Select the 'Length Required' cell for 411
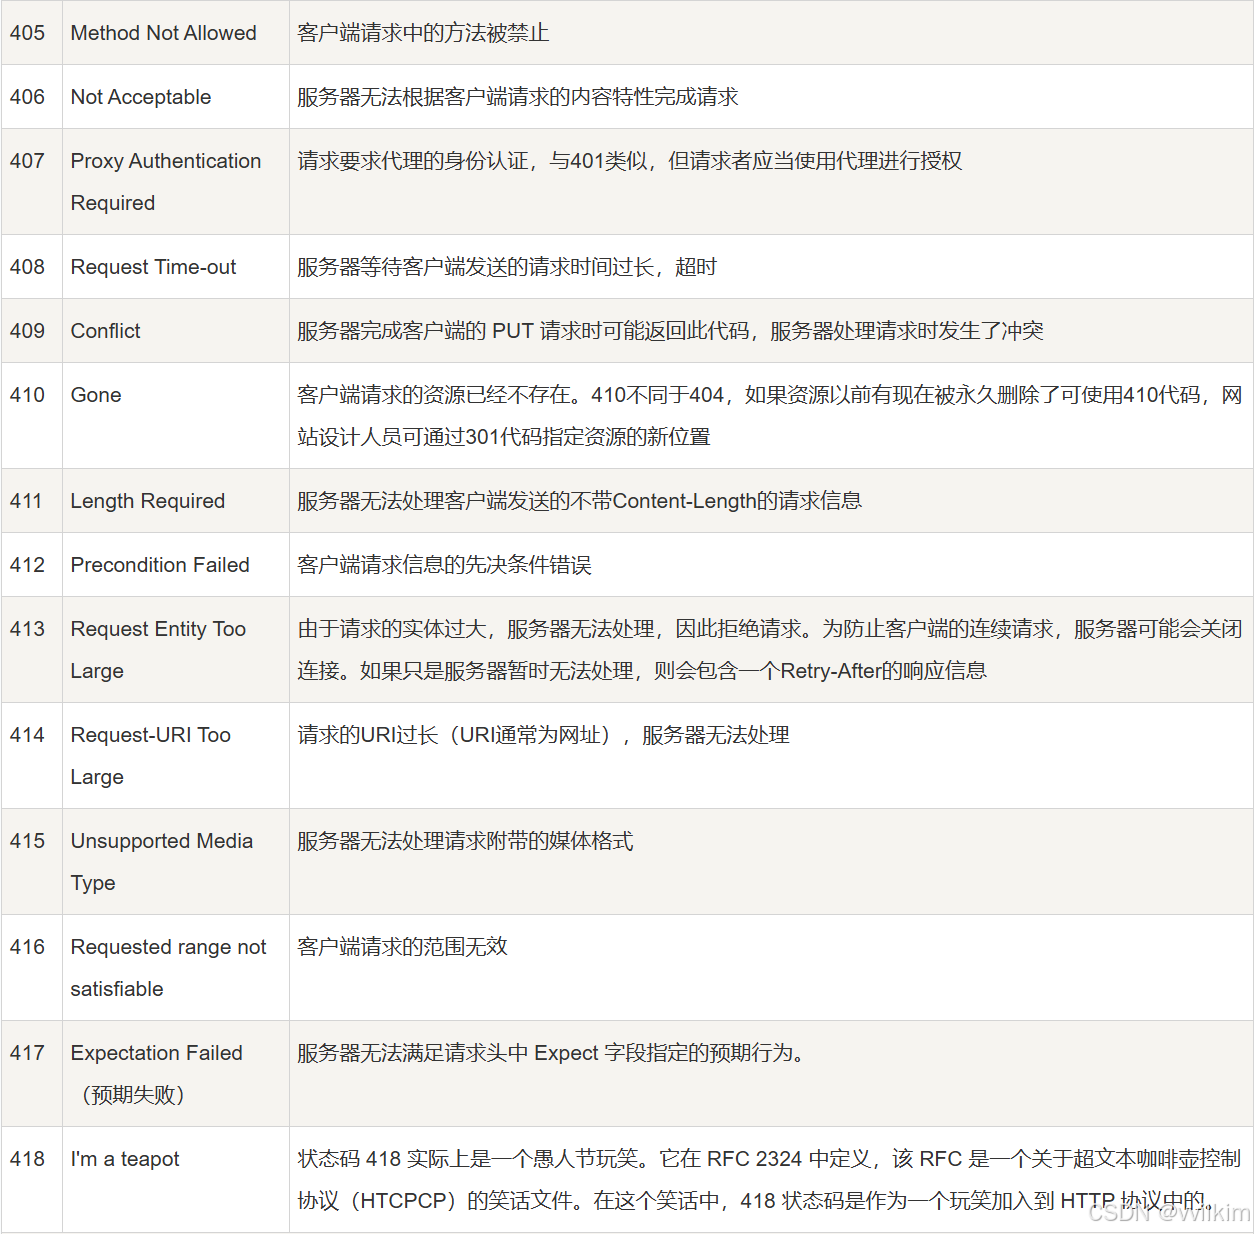1254x1234 pixels. pos(147,500)
